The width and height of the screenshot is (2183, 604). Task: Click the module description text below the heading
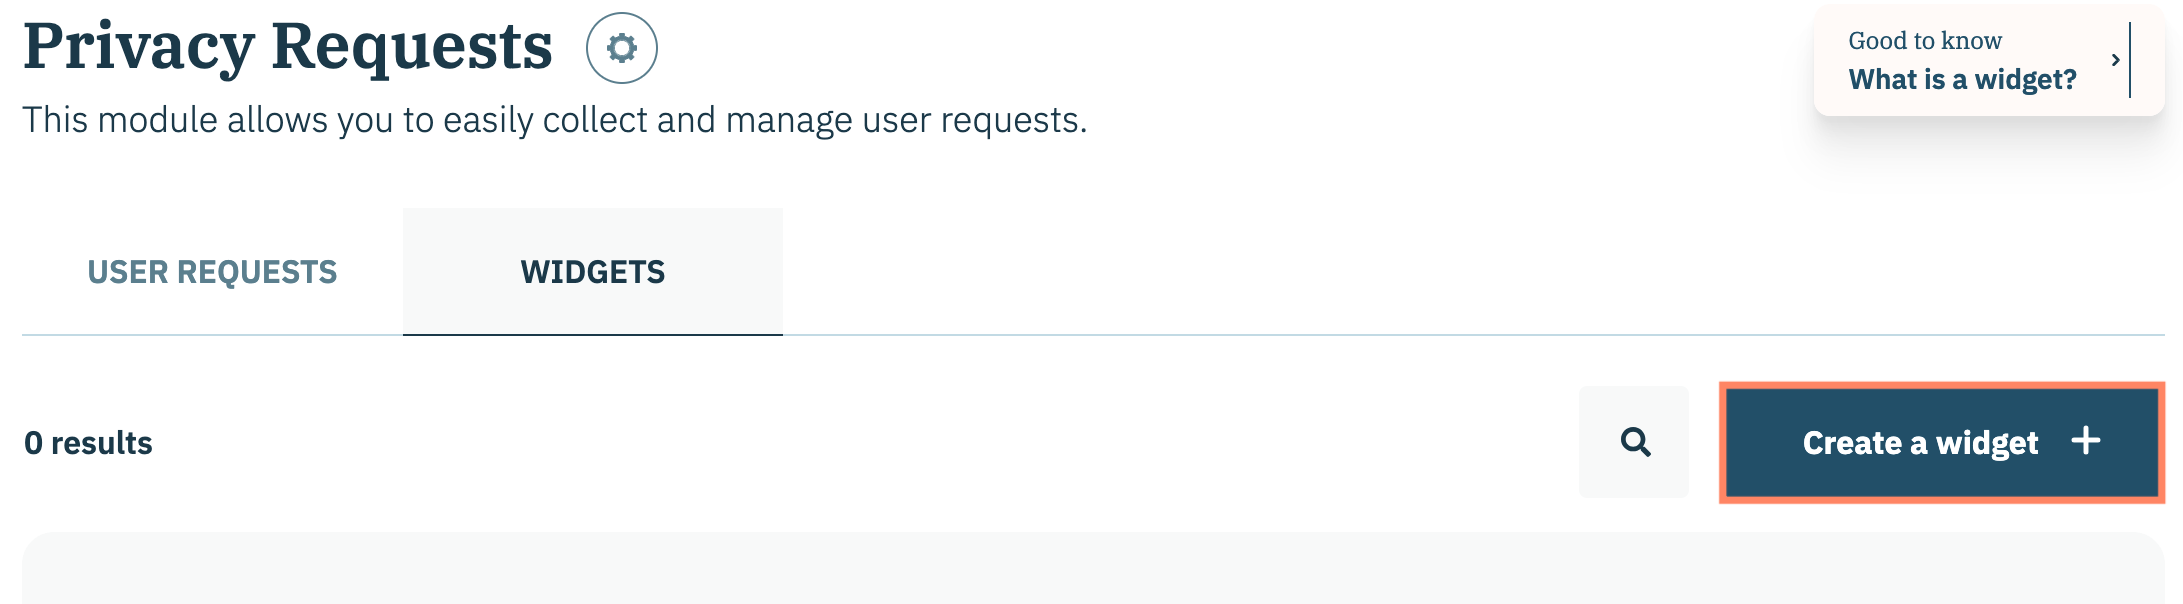click(x=554, y=120)
